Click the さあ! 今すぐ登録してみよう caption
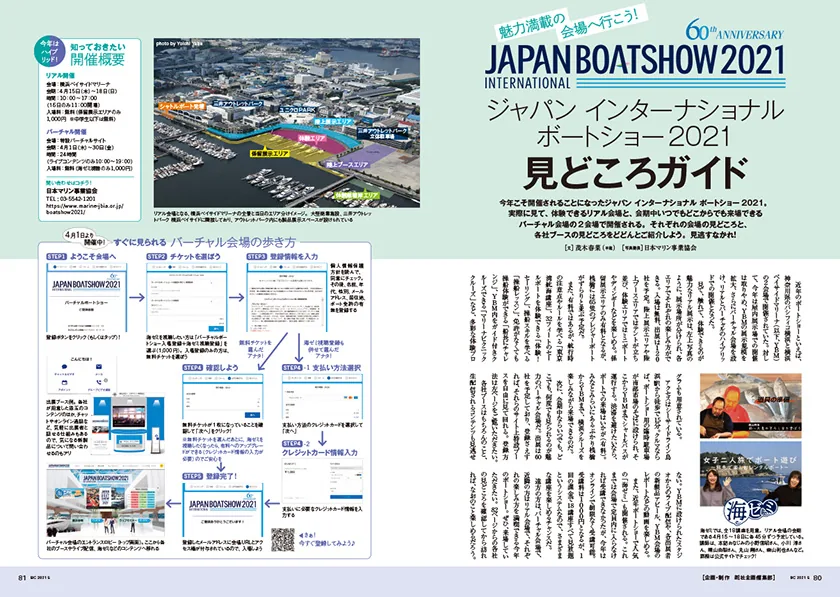This screenshot has width=840, height=597. tap(328, 539)
